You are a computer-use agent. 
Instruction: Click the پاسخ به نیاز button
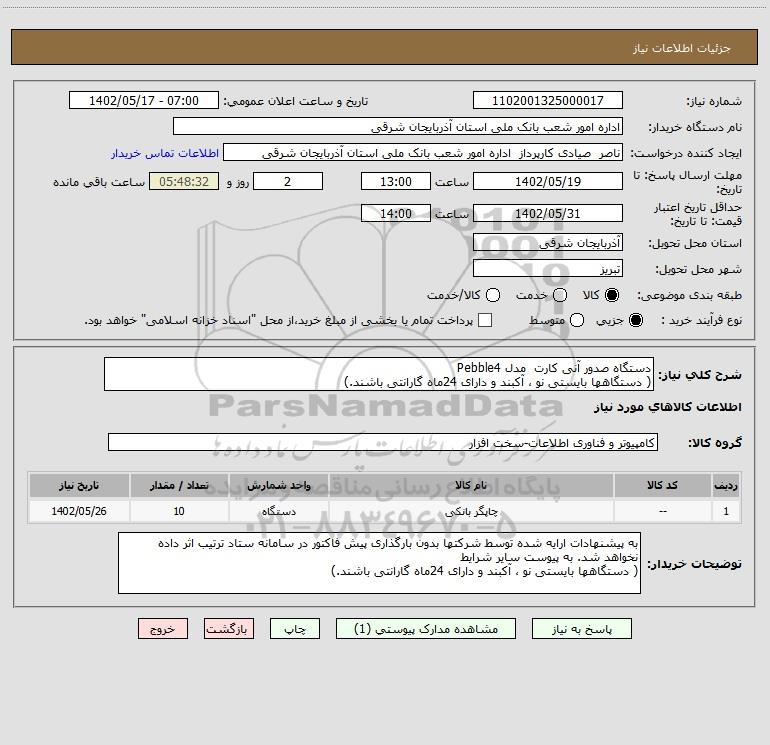[x=581, y=629]
